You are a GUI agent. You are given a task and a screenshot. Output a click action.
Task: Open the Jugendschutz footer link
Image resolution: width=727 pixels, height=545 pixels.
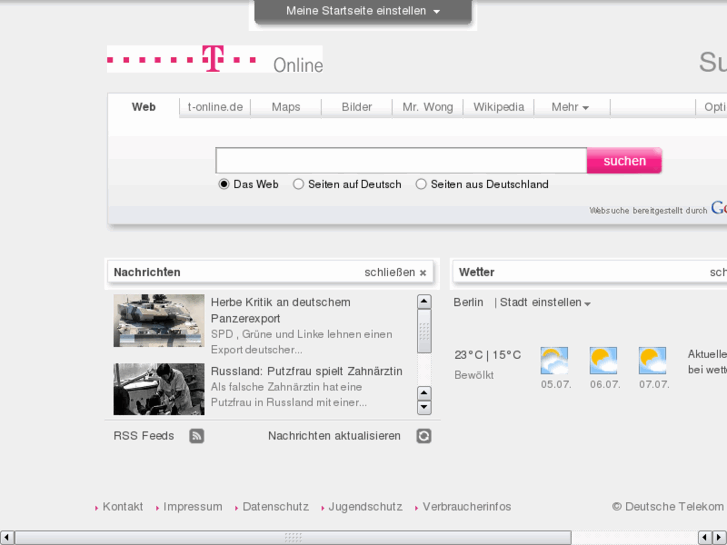(365, 507)
